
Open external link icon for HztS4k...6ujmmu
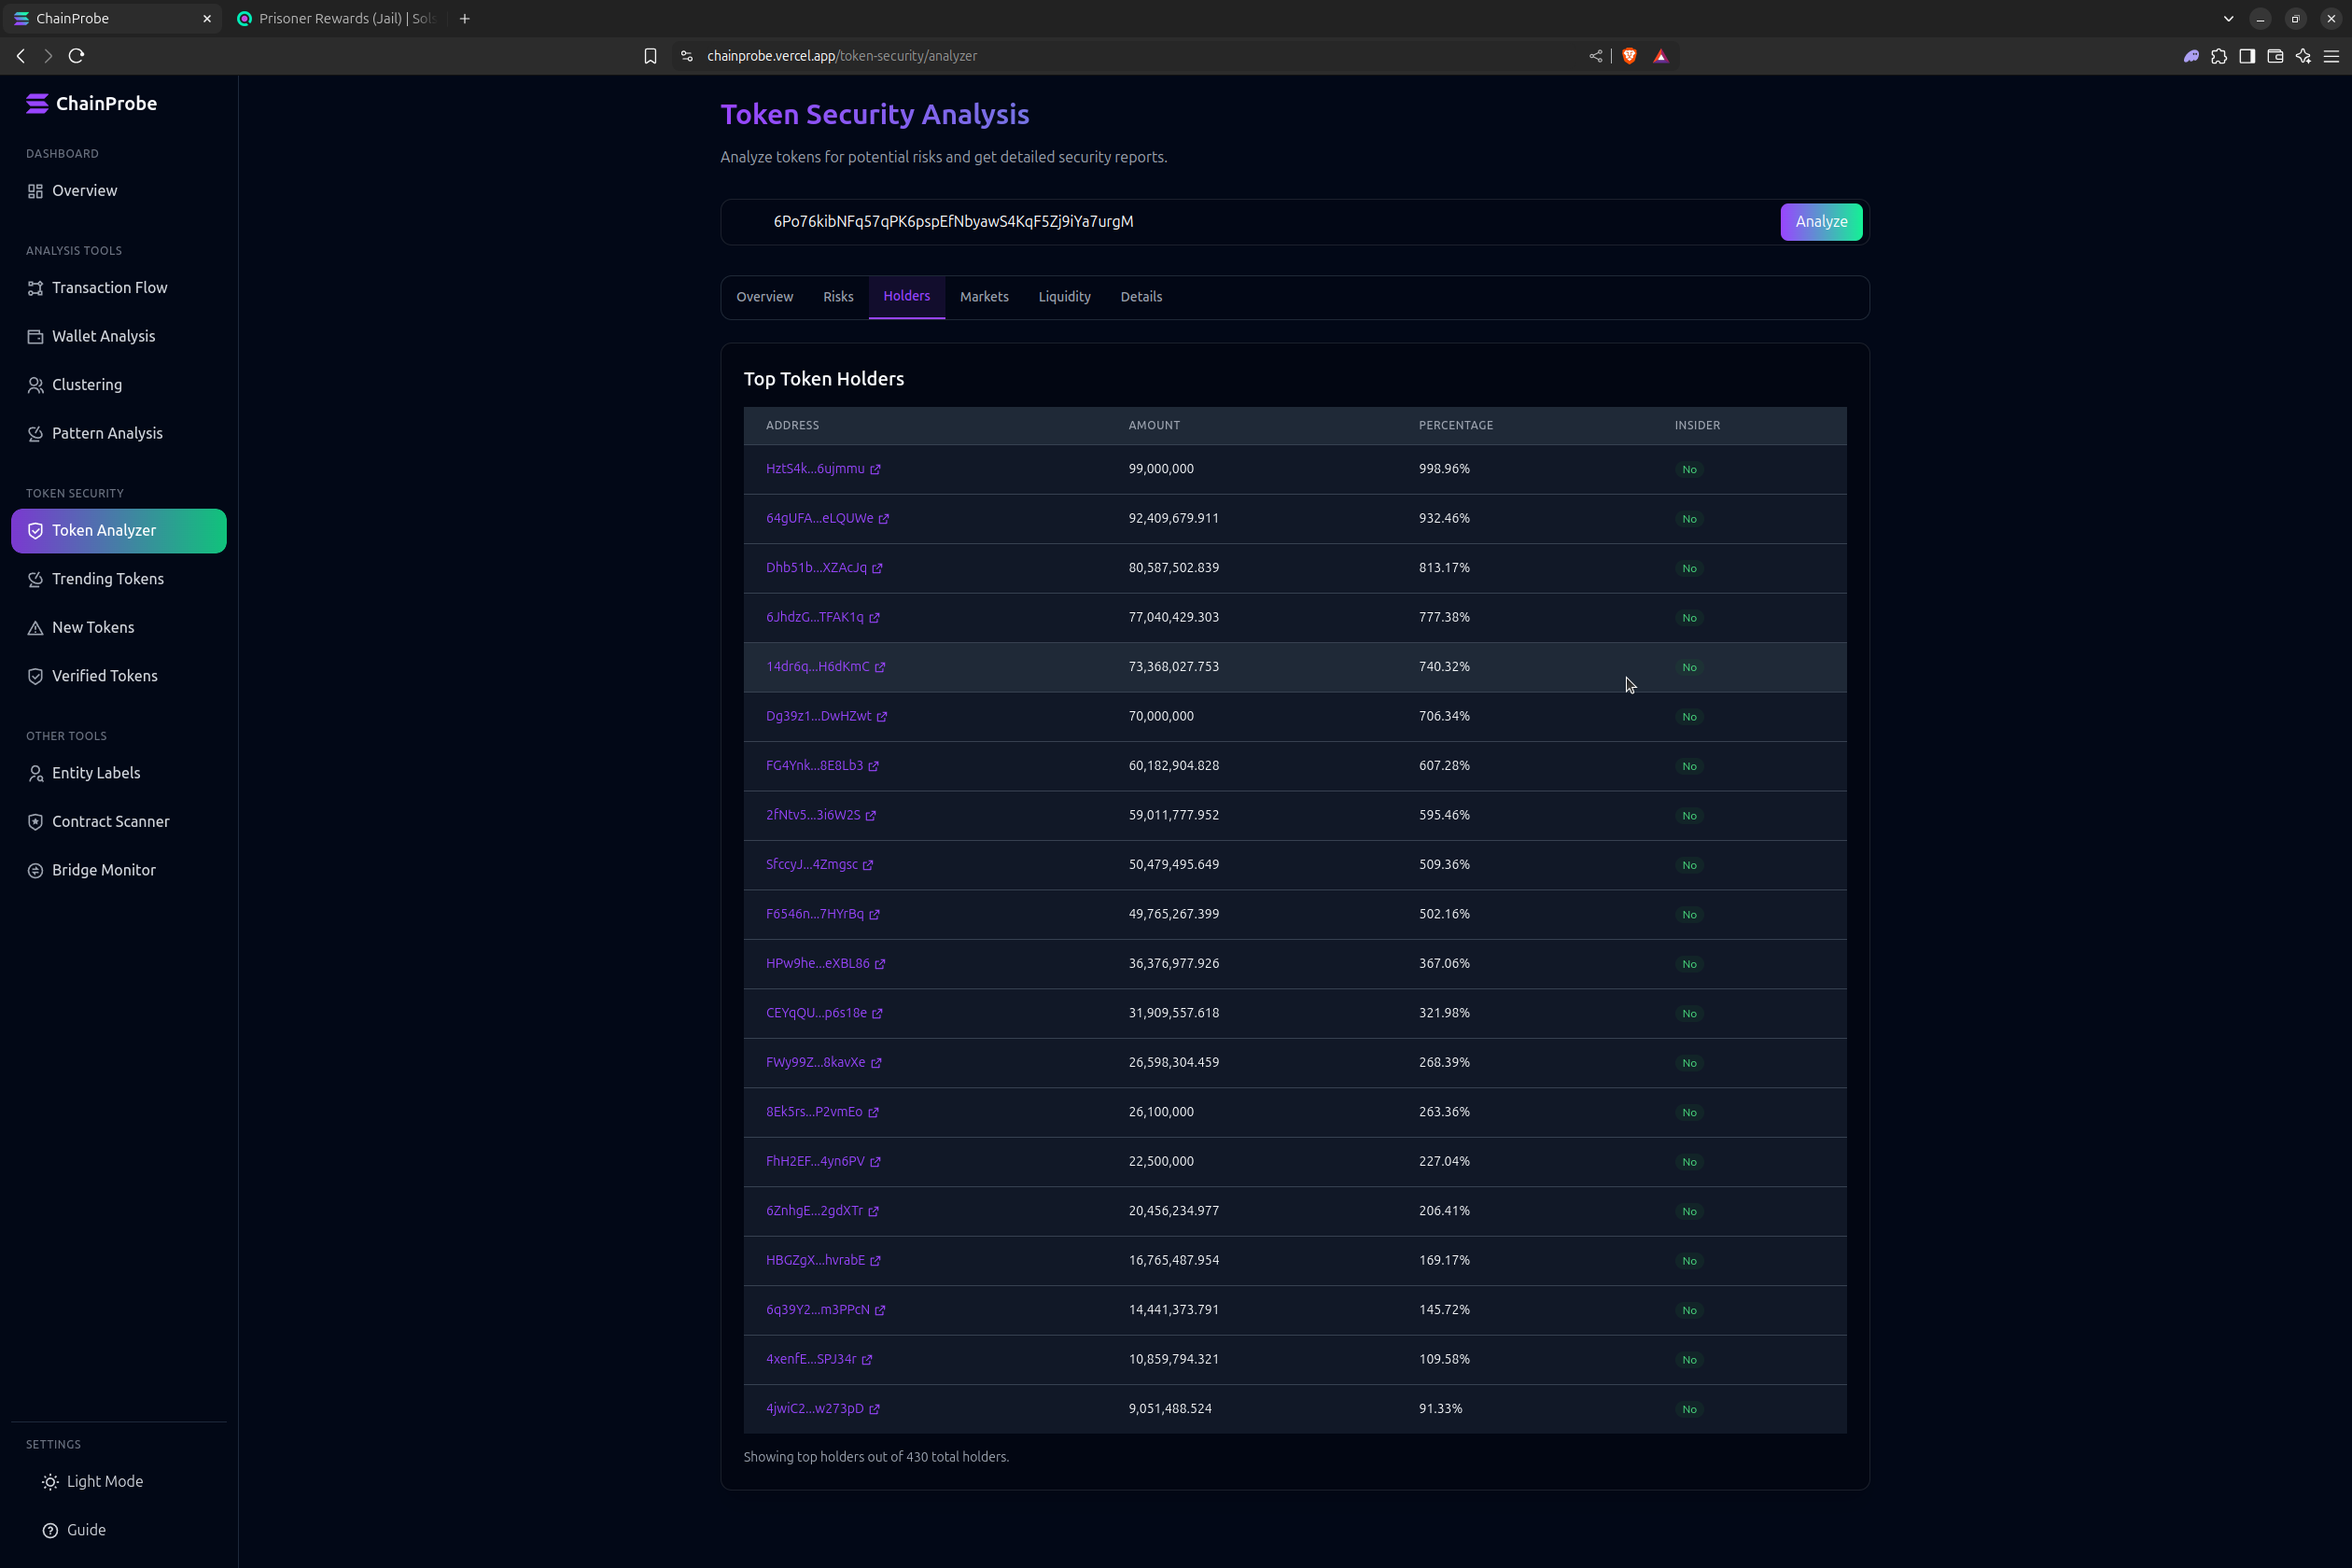coord(875,469)
